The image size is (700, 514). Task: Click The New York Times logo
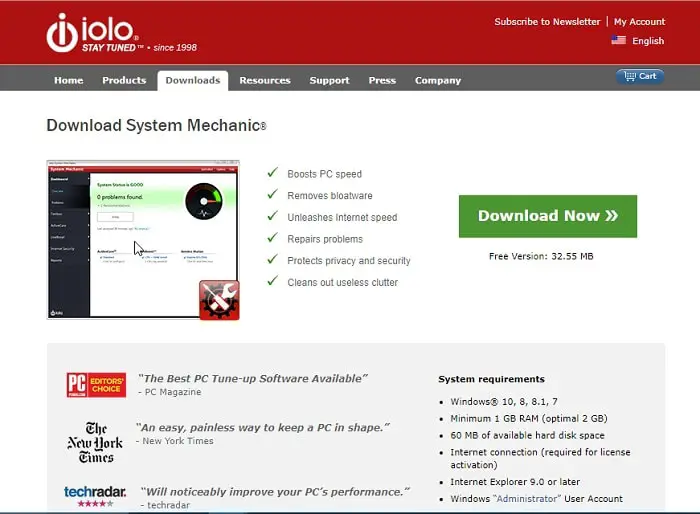click(95, 442)
